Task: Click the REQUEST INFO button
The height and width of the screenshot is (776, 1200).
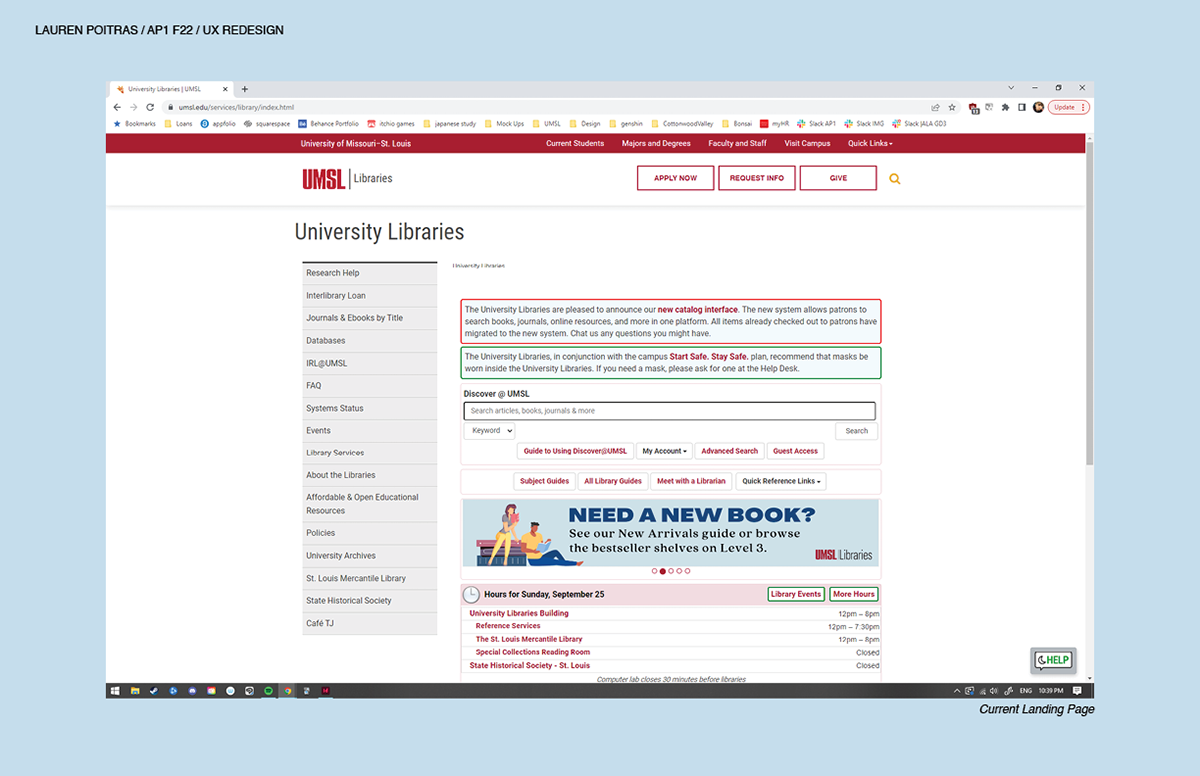Action: coord(757,178)
